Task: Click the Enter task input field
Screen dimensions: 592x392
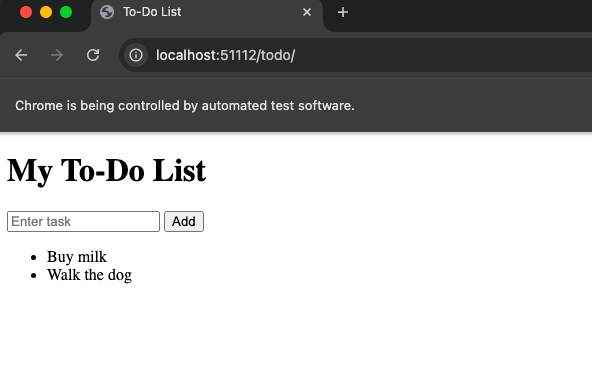Action: tap(83, 221)
